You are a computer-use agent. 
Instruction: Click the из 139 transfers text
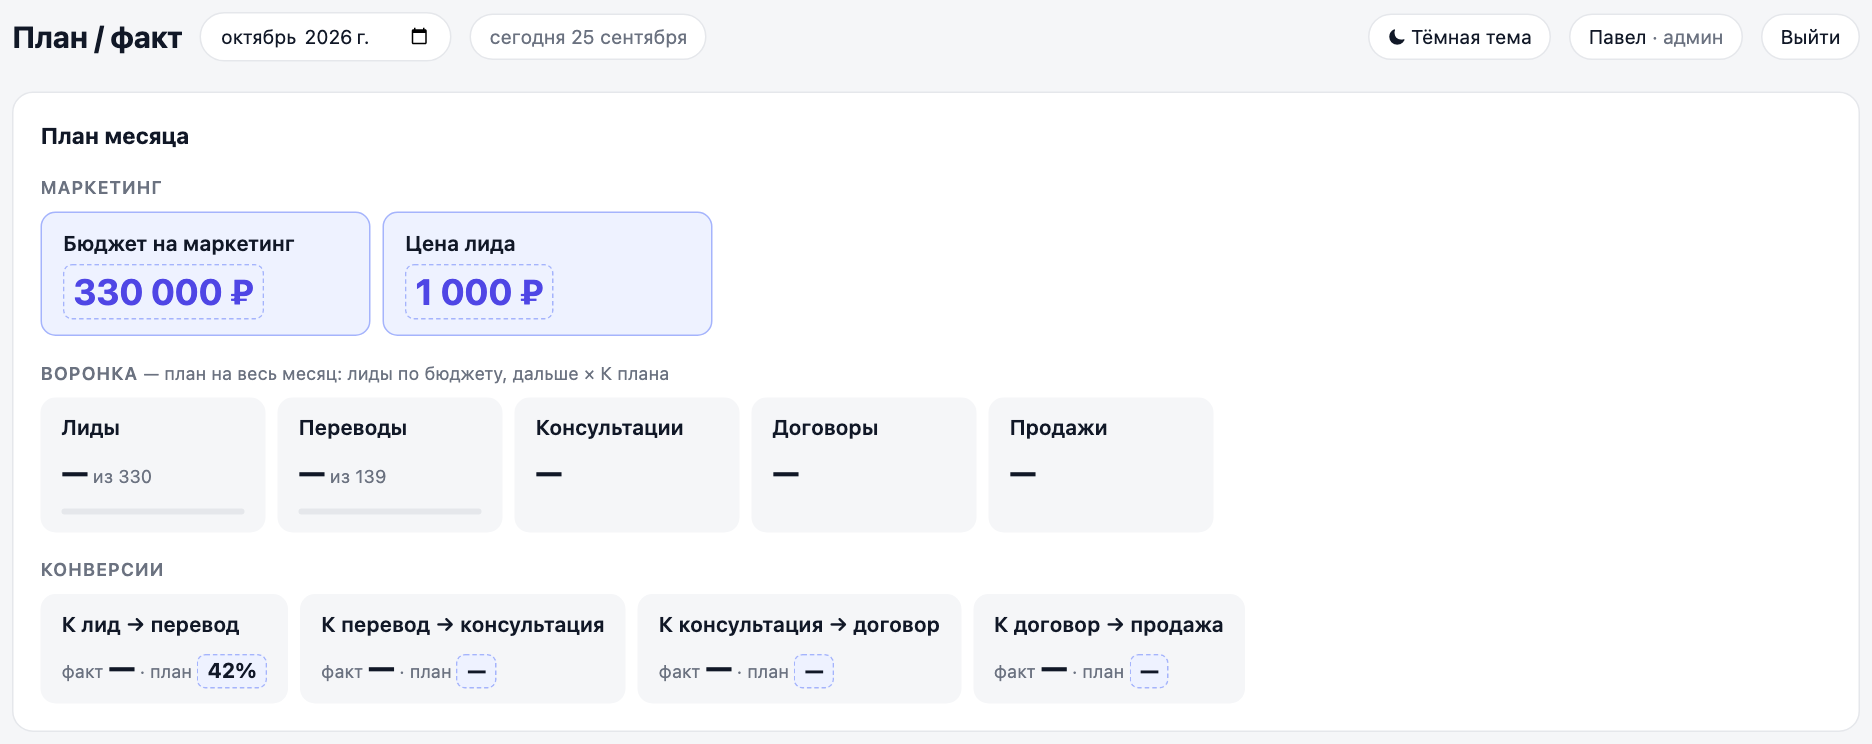[x=358, y=477]
